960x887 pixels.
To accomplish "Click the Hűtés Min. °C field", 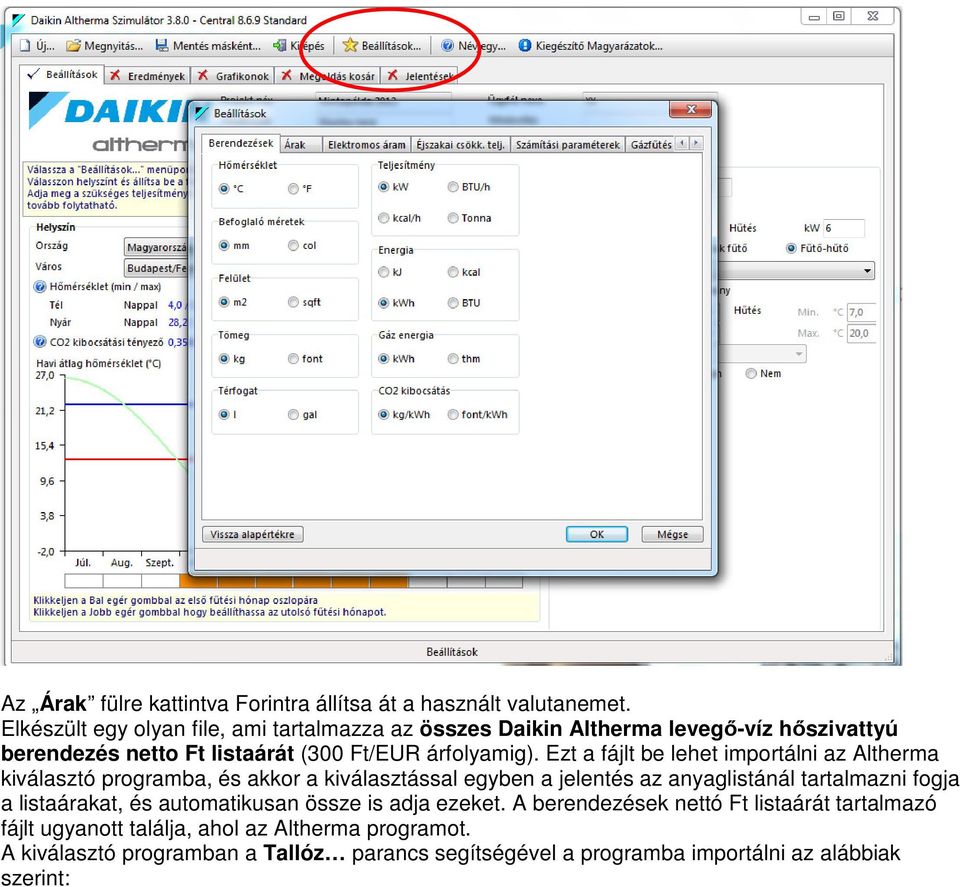I will tap(861, 312).
